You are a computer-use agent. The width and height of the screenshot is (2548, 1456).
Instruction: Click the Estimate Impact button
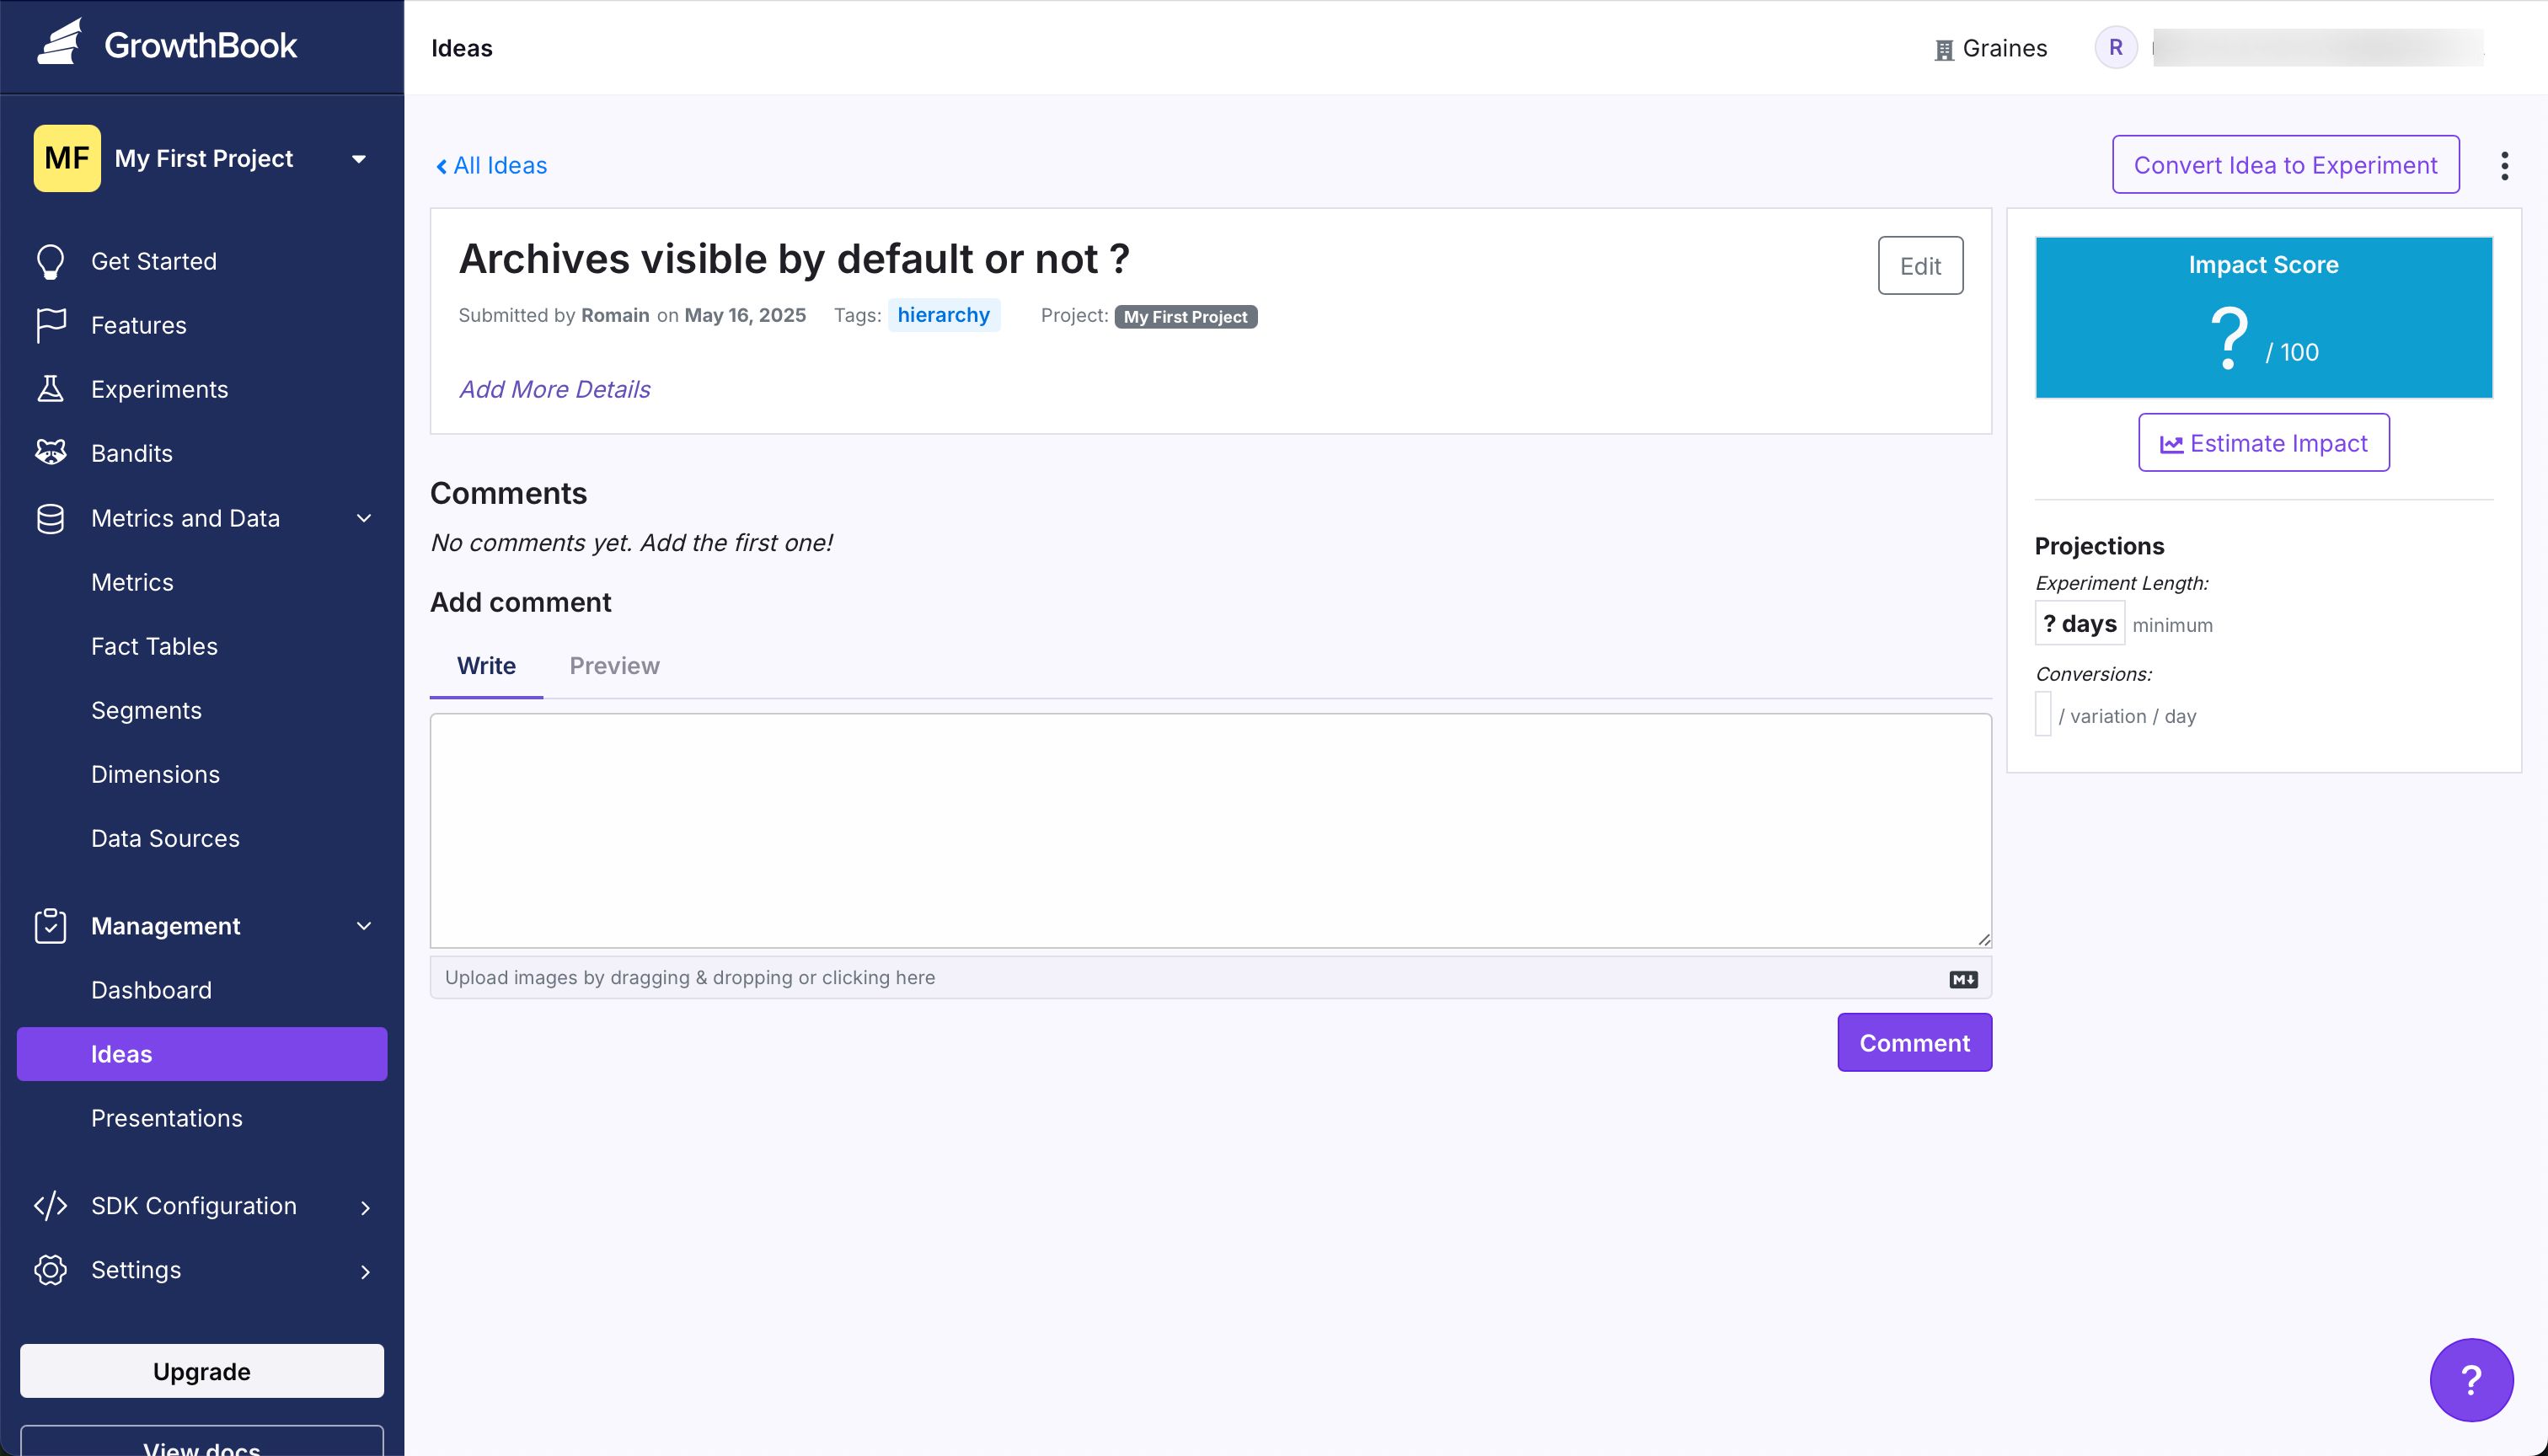[x=2263, y=443]
